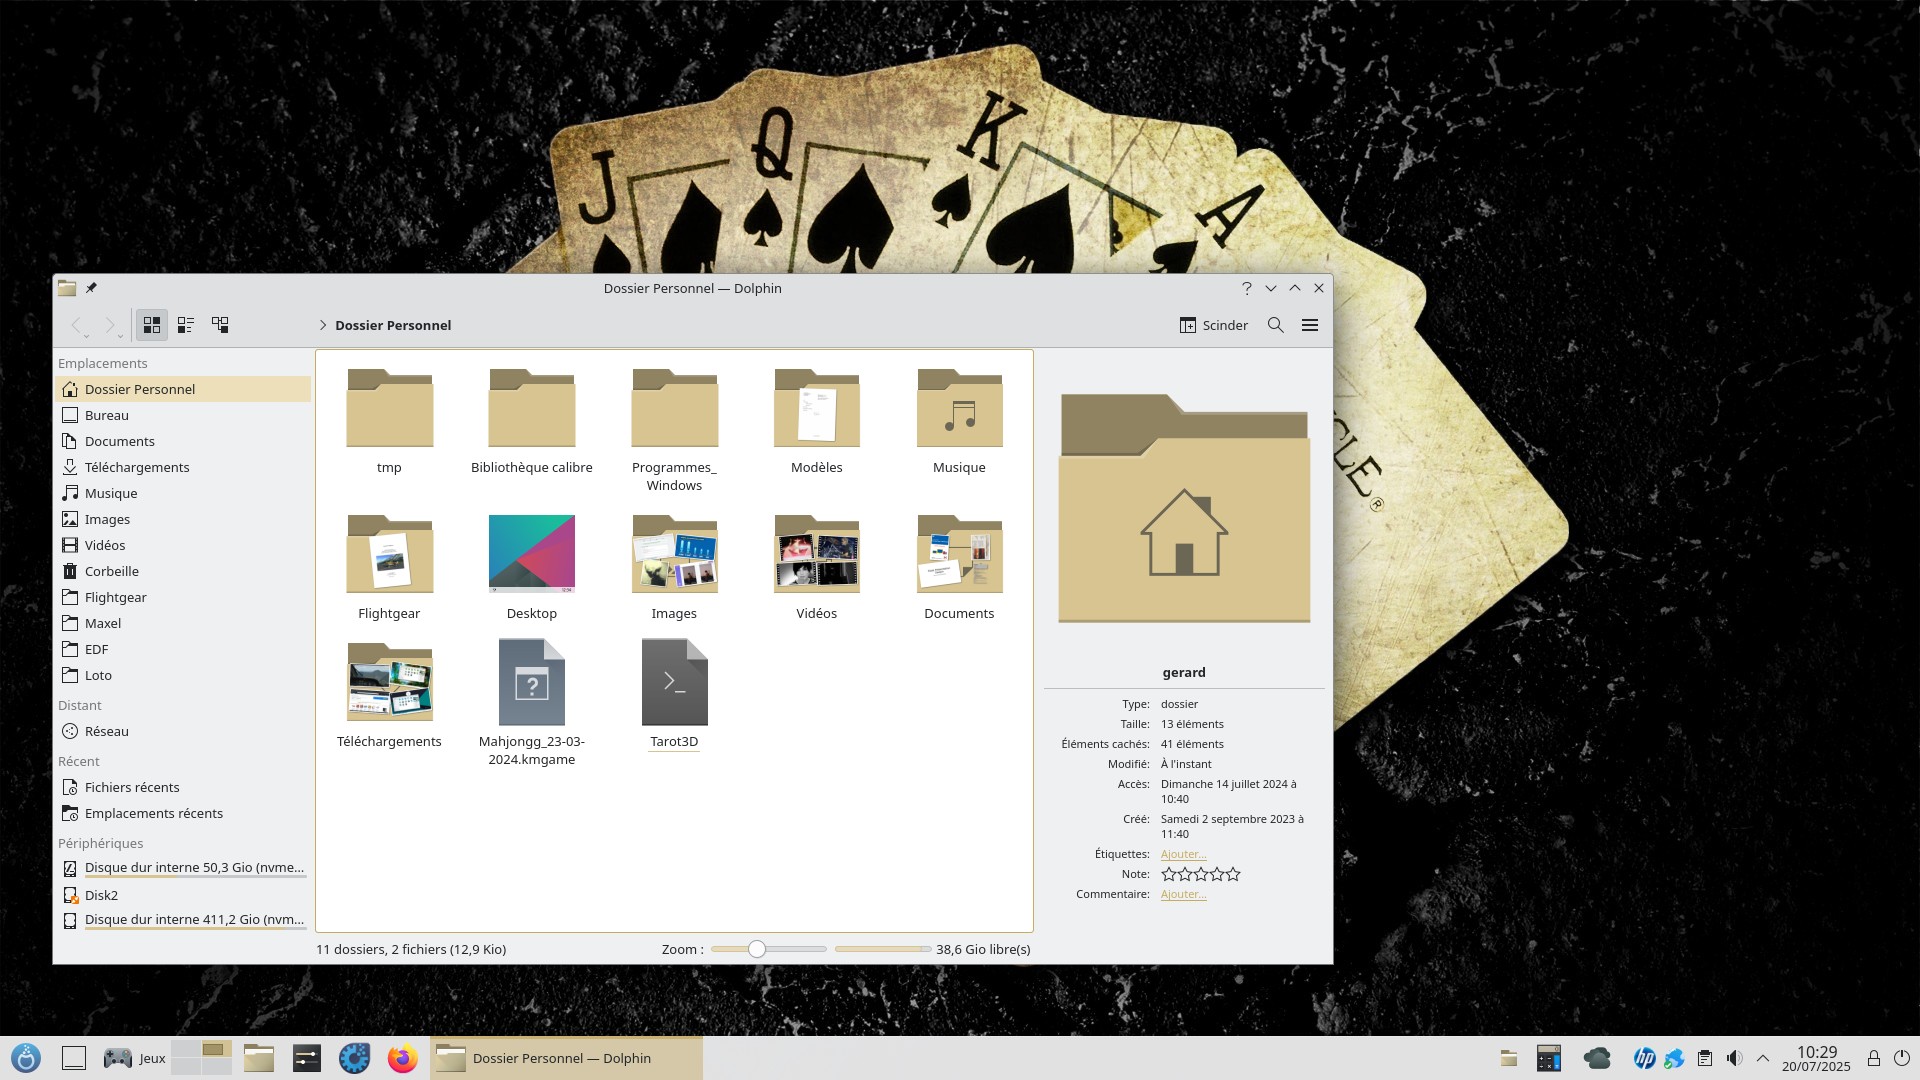Open Musique in the places panel
Image resolution: width=1920 pixels, height=1080 pixels.
coord(184,493)
